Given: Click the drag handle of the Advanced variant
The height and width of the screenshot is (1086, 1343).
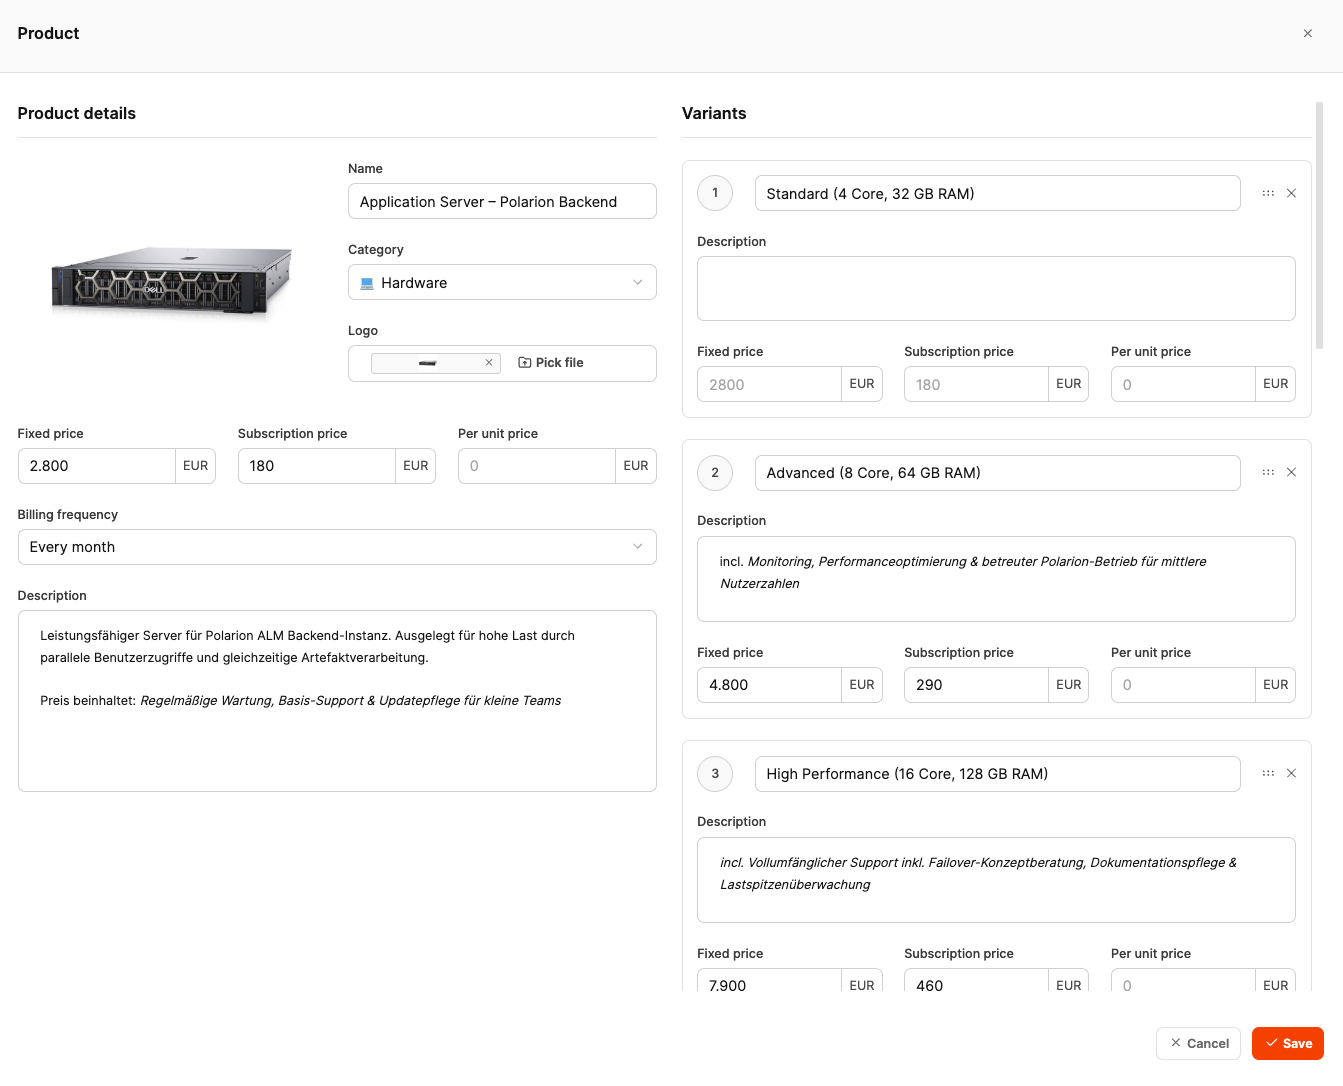Looking at the screenshot, I should click(1268, 472).
